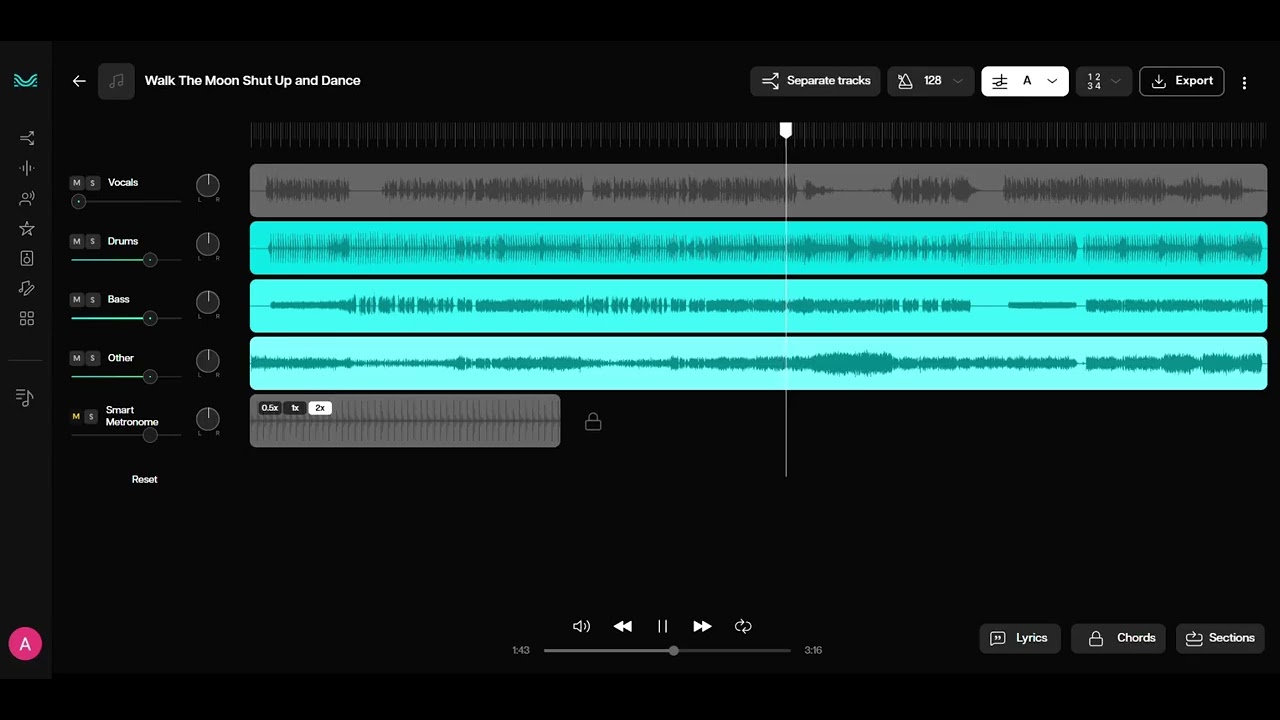This screenshot has height=720, width=1280.
Task: Click the Drums volume slider handle
Action: click(150, 260)
